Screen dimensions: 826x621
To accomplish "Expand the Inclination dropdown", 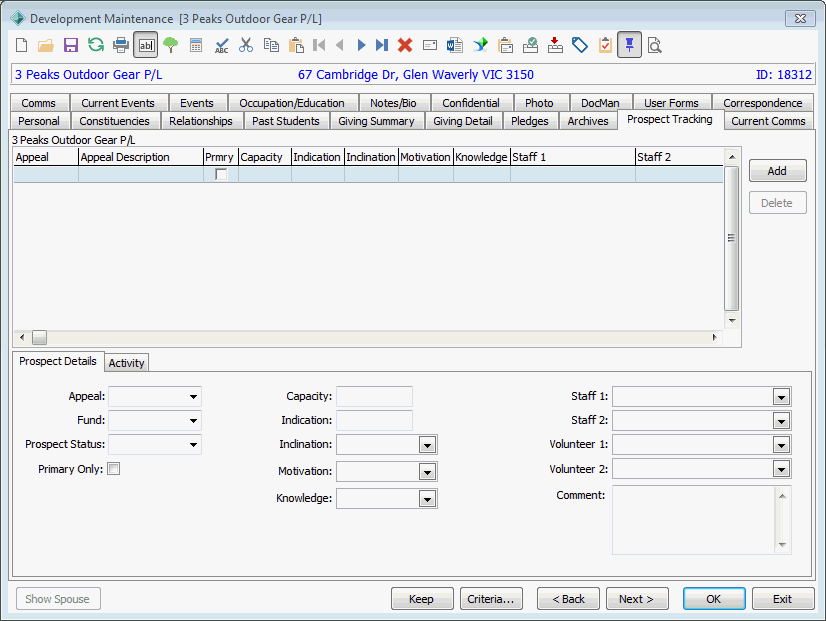I will [427, 445].
